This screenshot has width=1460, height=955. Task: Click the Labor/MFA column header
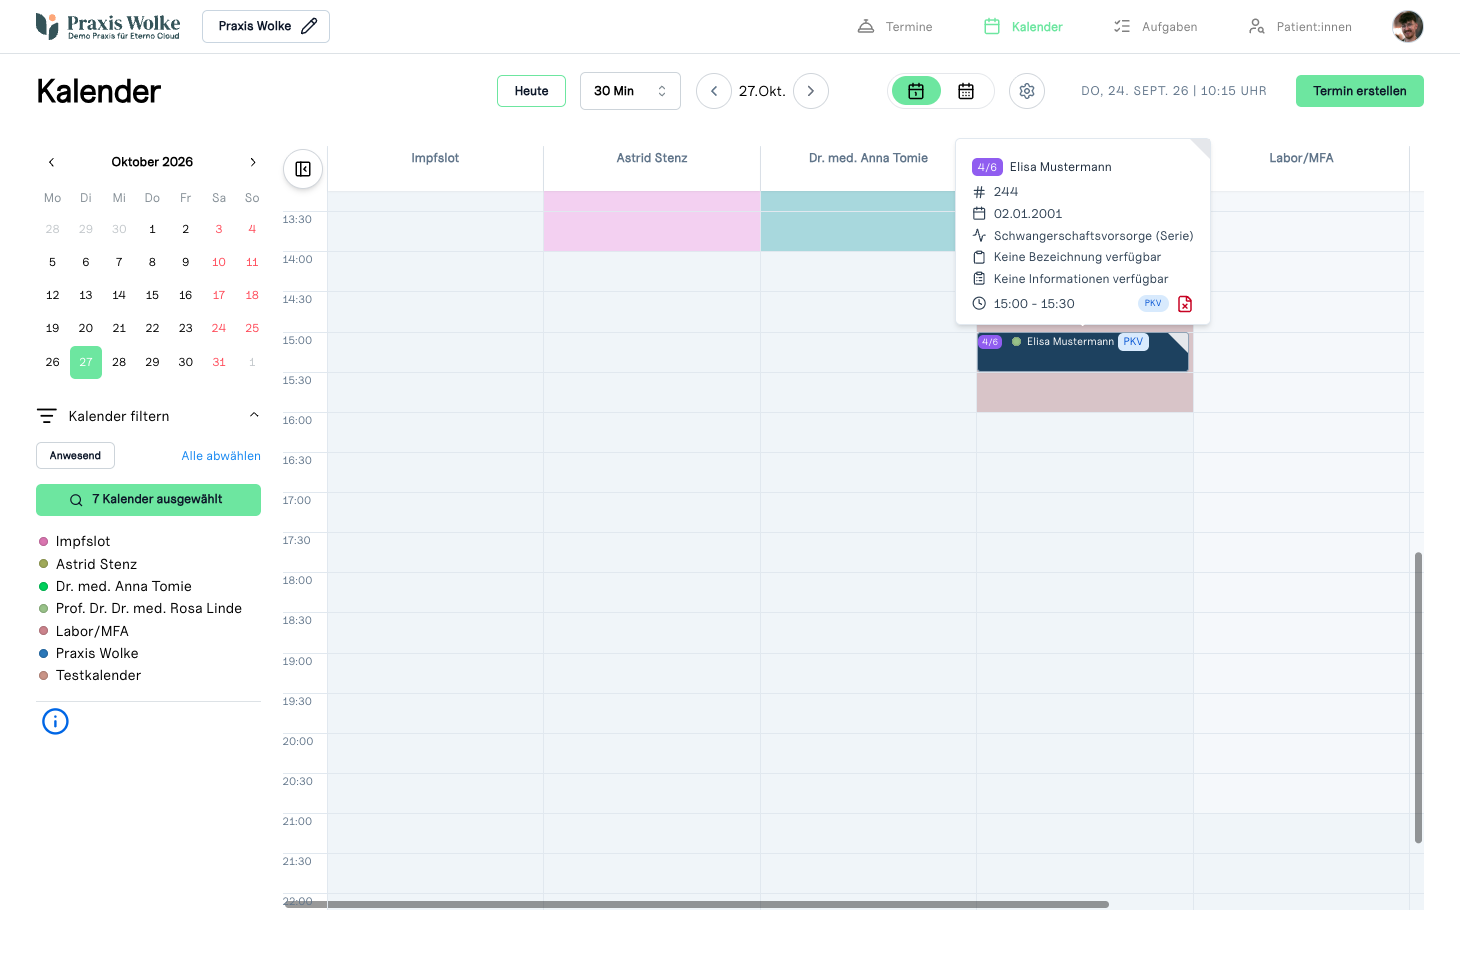pos(1301,158)
